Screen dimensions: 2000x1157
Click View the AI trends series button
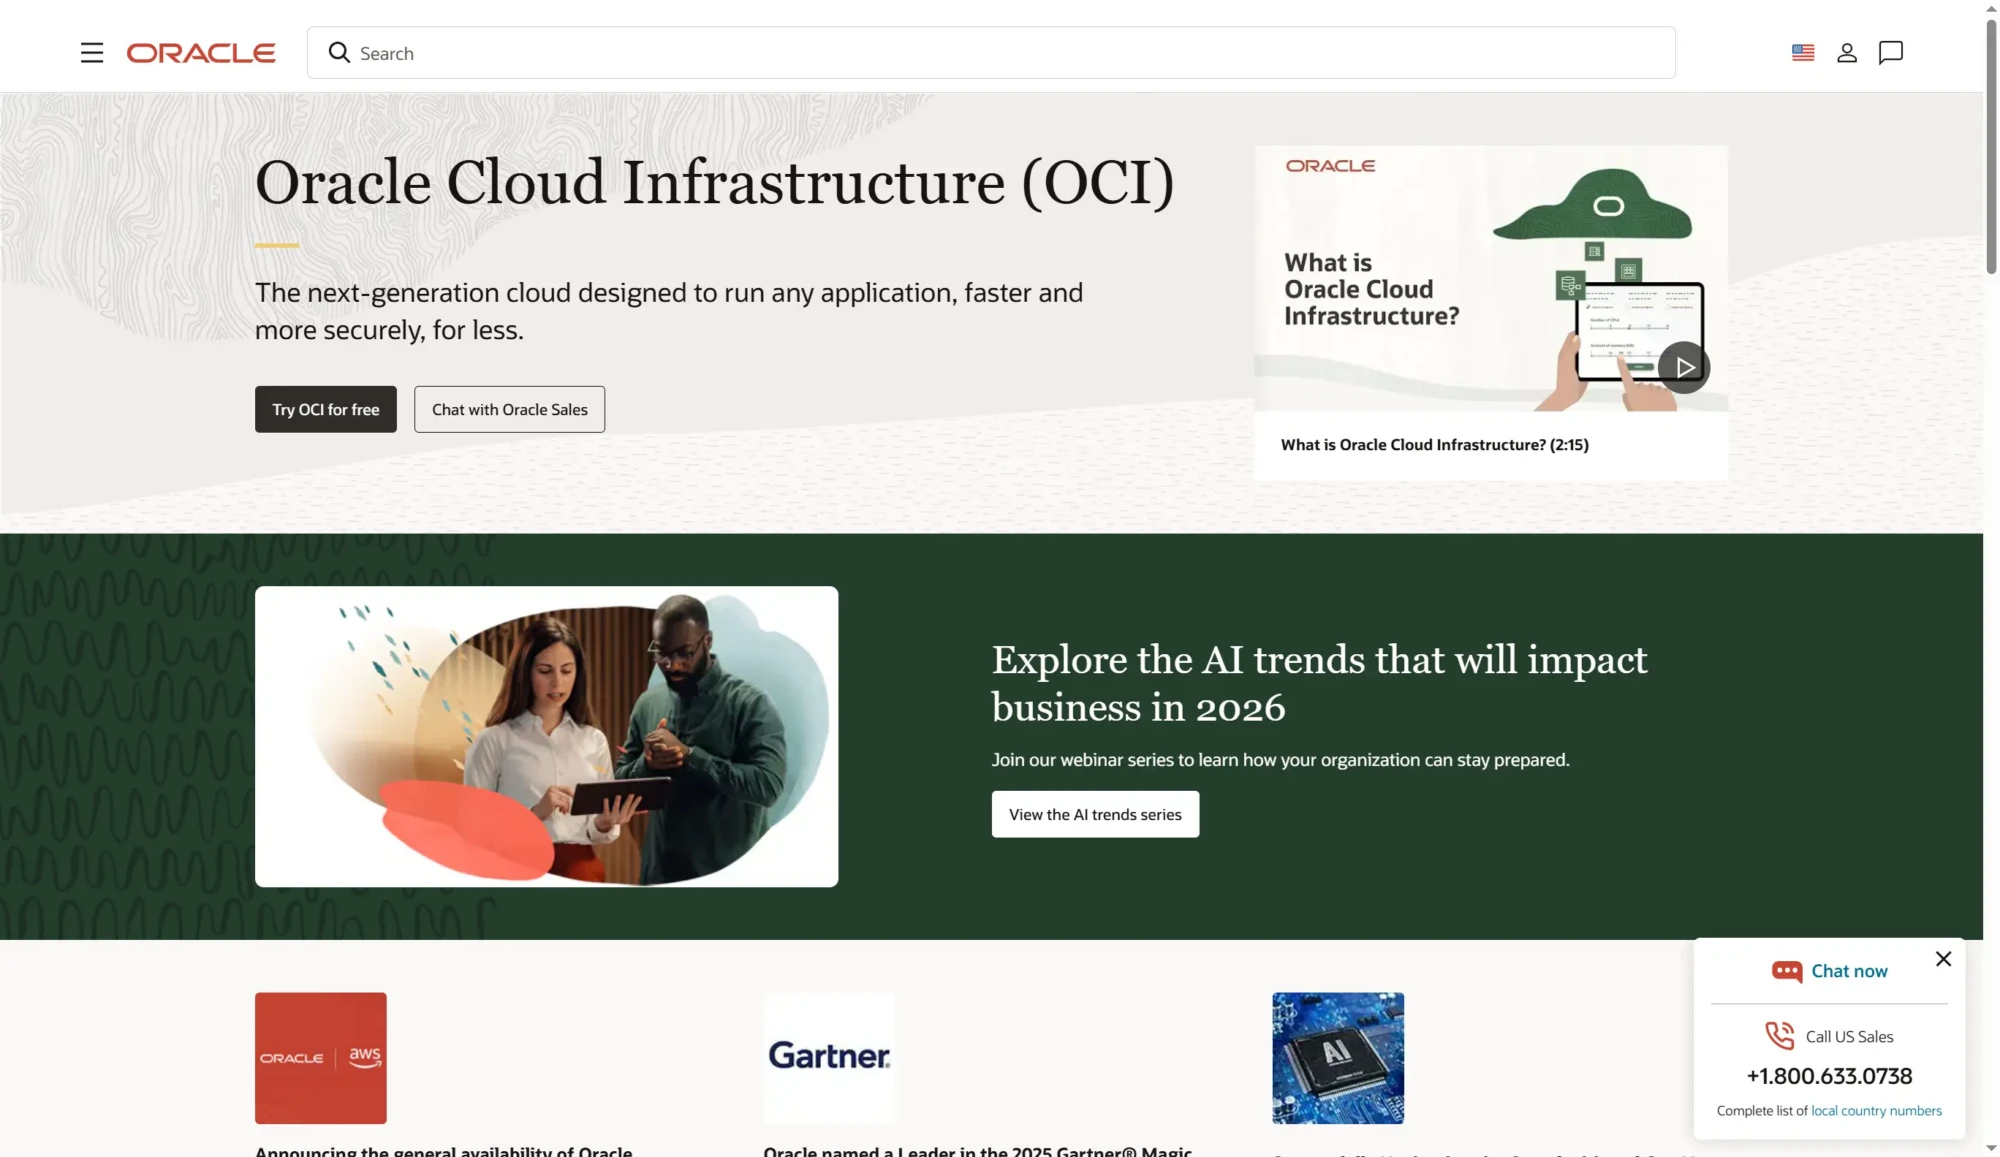pyautogui.click(x=1095, y=814)
